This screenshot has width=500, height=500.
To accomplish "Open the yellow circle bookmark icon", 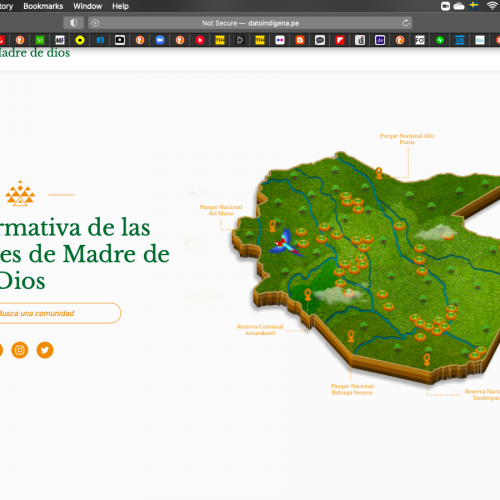I will 80,40.
